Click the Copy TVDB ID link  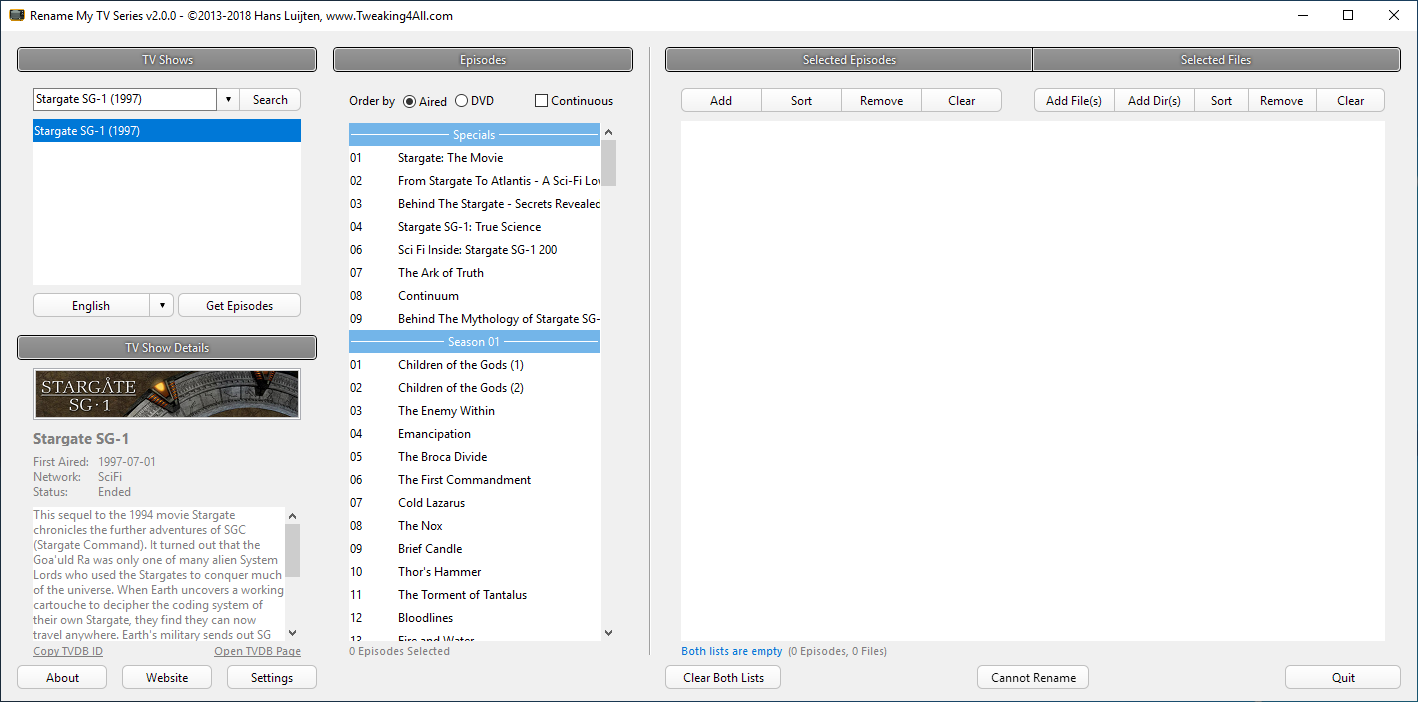pos(68,651)
